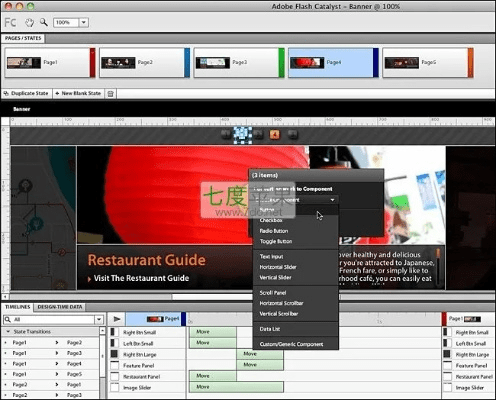Image resolution: width=496 pixels, height=400 pixels.
Task: Click the 100% zoom input field
Action: [x=66, y=23]
